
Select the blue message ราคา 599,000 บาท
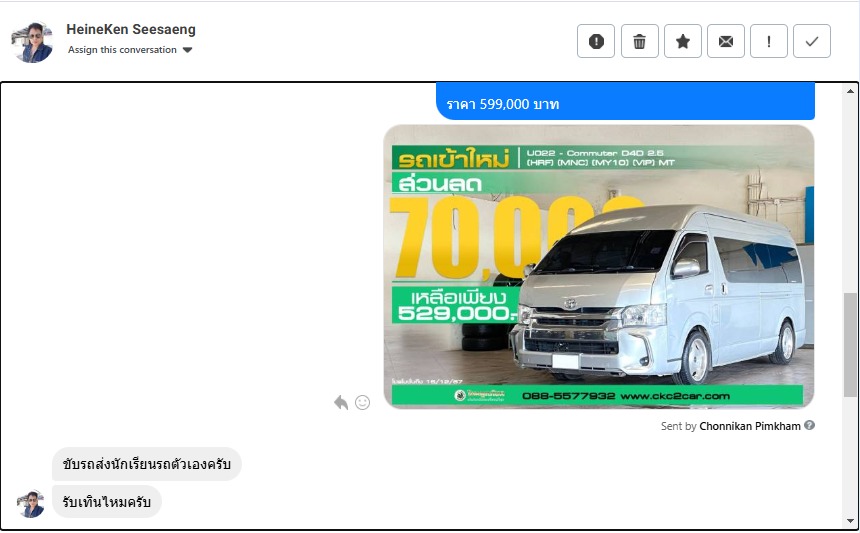625,101
